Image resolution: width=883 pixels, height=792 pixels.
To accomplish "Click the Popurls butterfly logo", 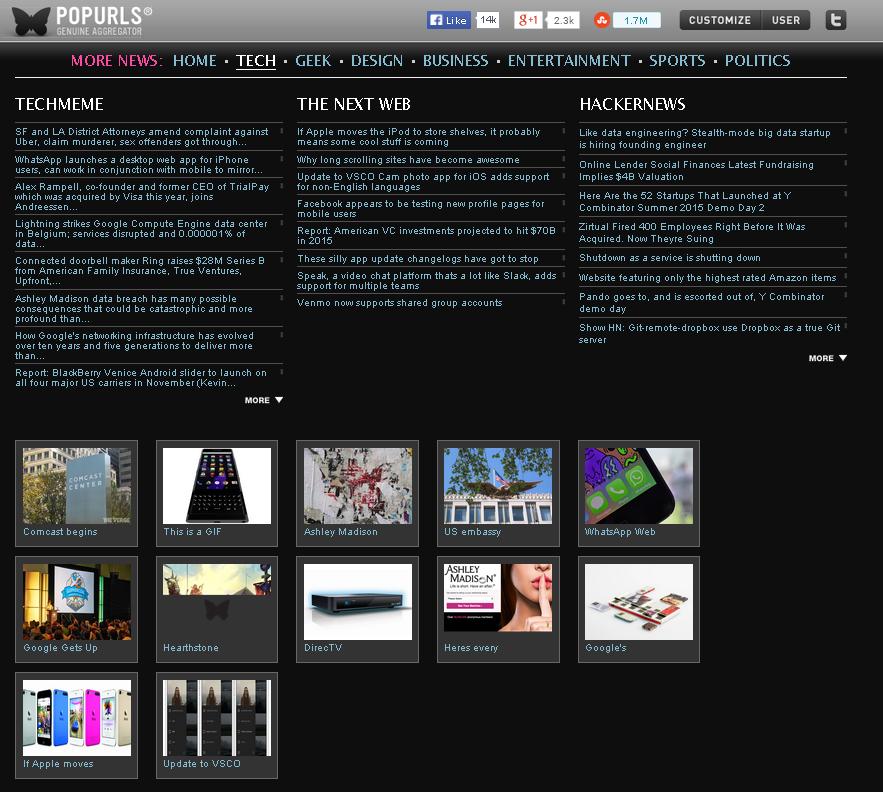I will pyautogui.click(x=30, y=20).
